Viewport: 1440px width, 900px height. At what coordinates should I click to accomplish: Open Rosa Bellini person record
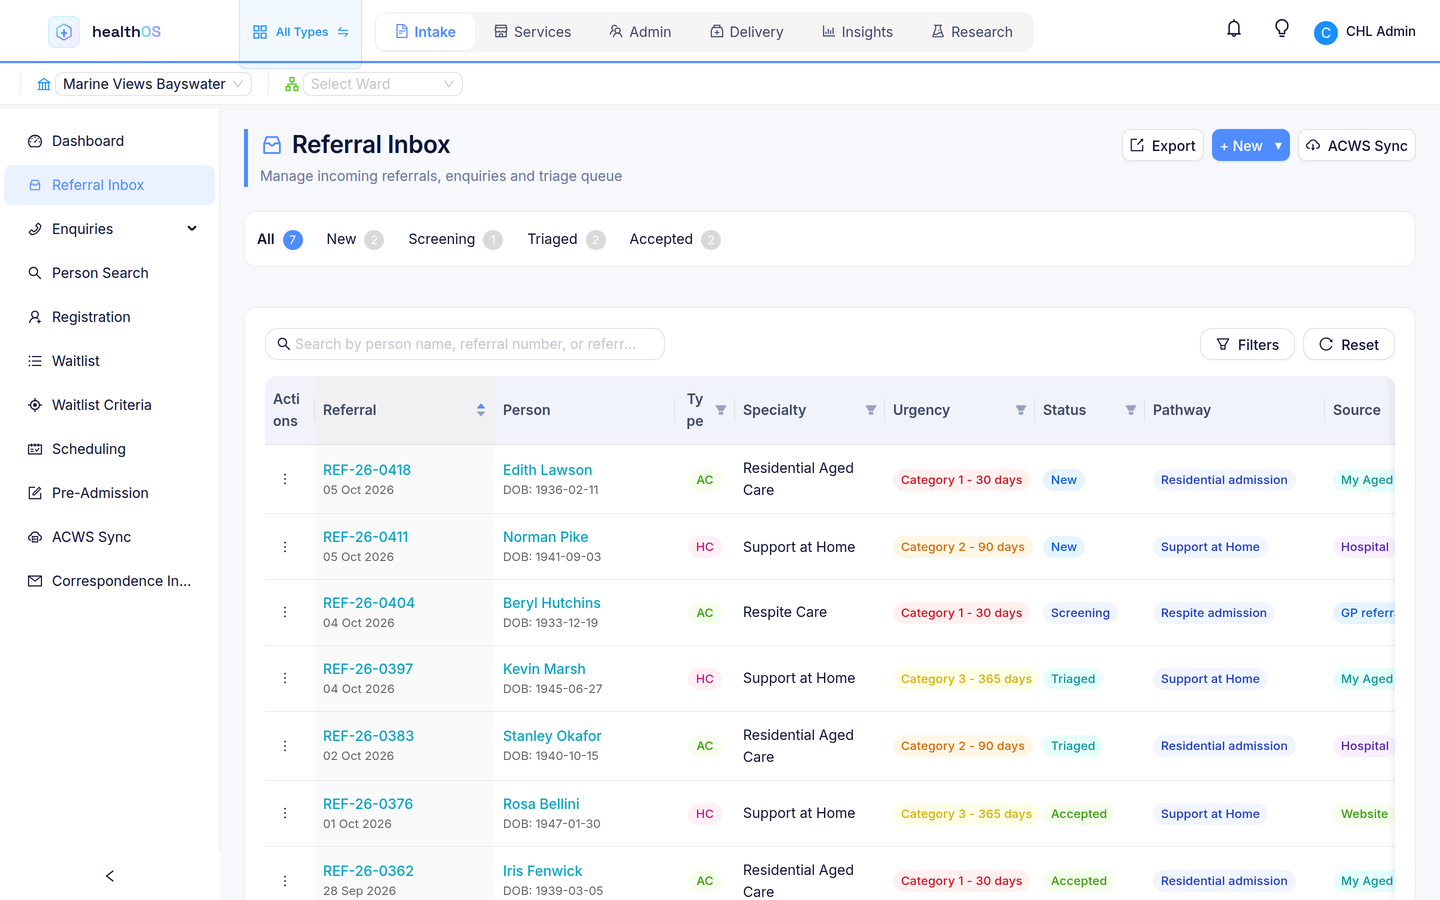click(x=541, y=804)
